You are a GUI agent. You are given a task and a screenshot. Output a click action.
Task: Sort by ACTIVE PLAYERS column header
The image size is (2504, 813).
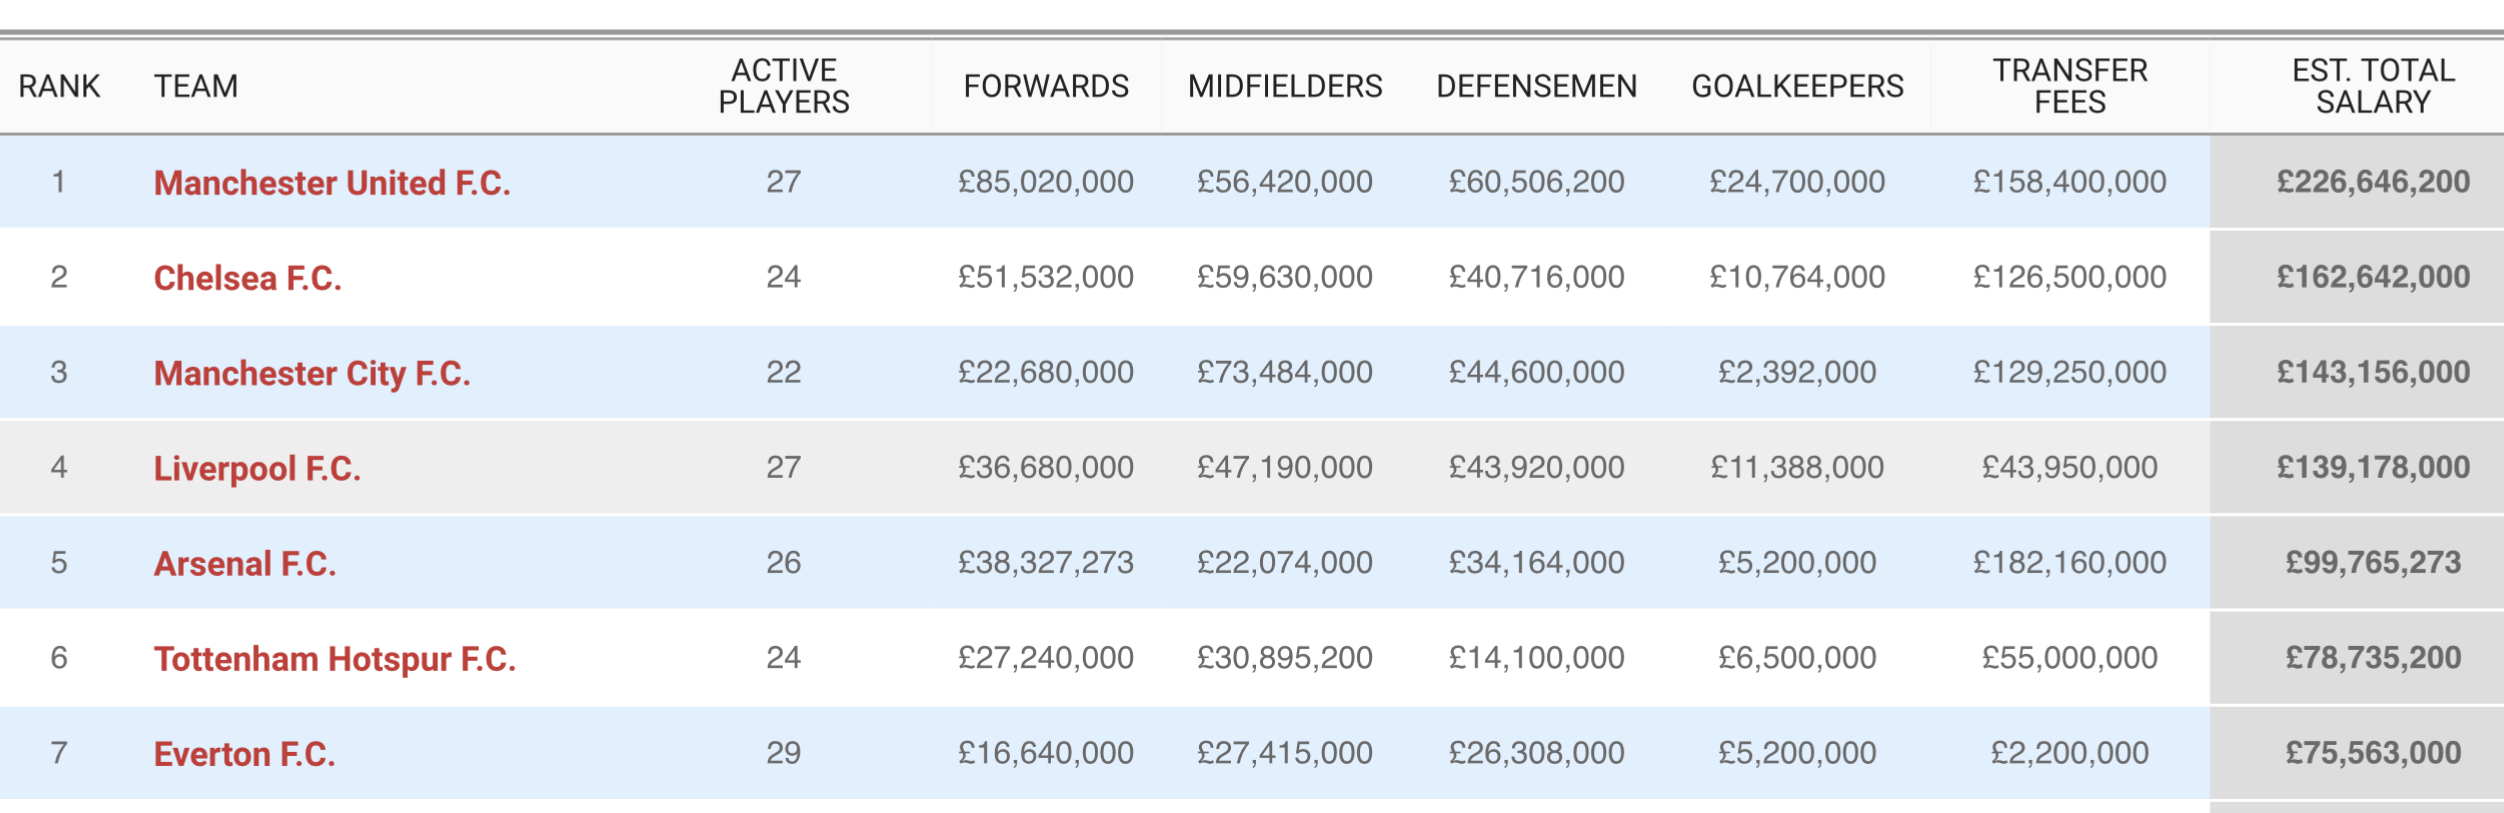[x=784, y=86]
